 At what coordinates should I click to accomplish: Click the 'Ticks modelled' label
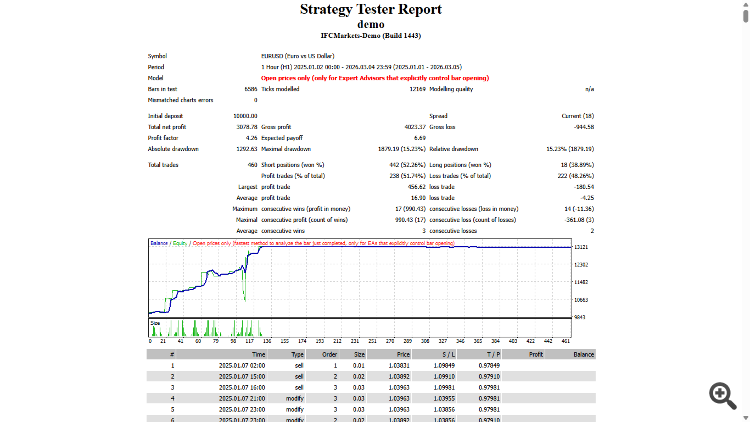coord(280,89)
